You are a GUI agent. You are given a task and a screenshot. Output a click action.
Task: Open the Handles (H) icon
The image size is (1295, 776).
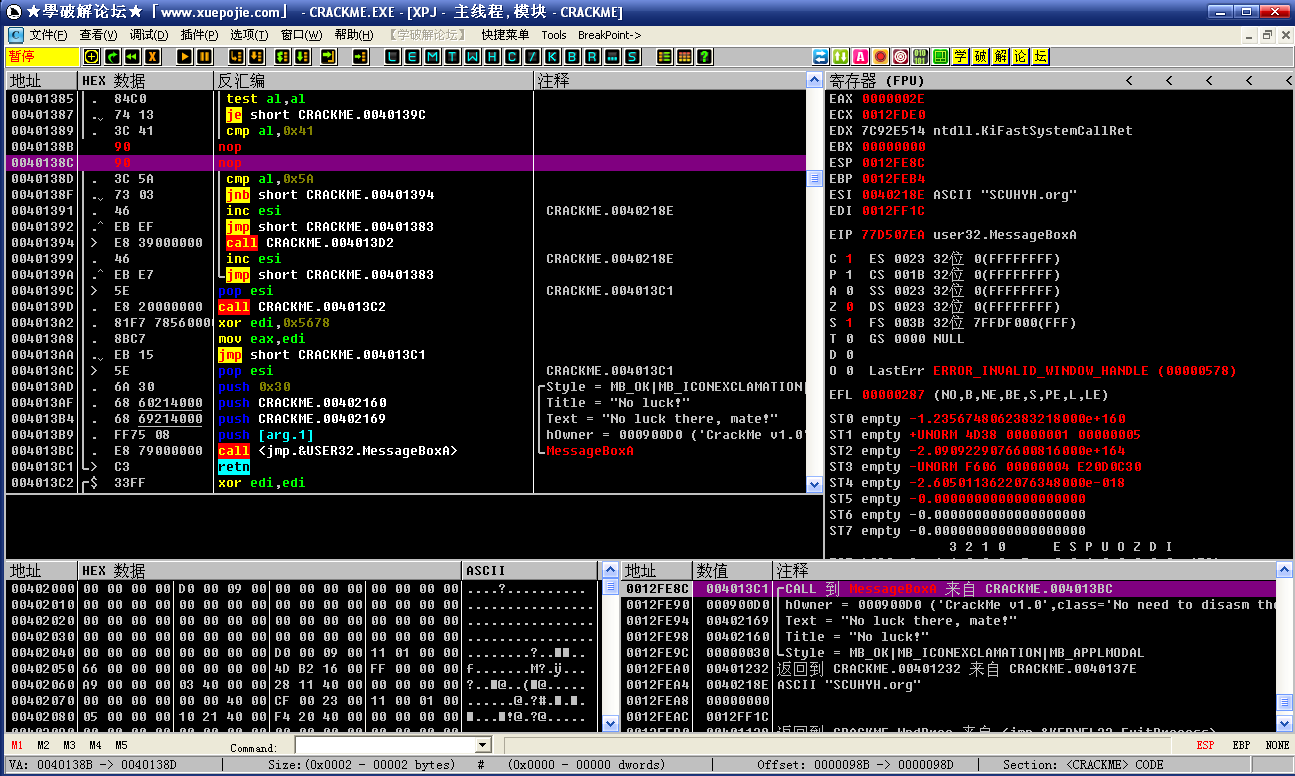[x=492, y=57]
